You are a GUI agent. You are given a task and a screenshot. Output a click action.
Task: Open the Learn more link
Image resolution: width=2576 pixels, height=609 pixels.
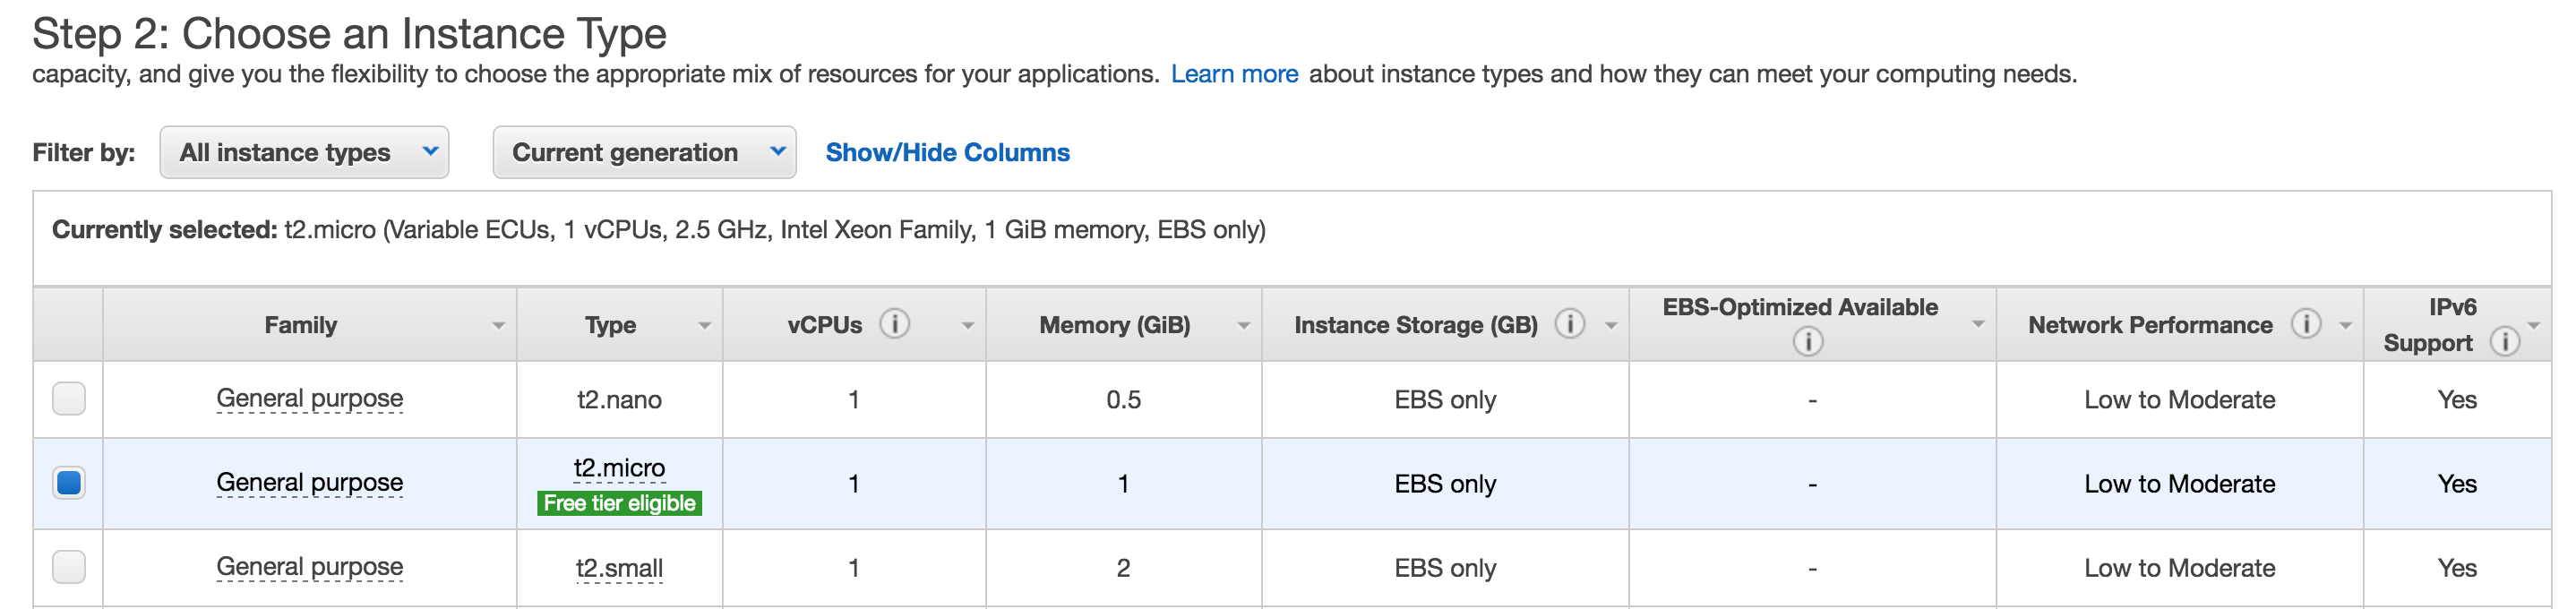coord(1234,74)
